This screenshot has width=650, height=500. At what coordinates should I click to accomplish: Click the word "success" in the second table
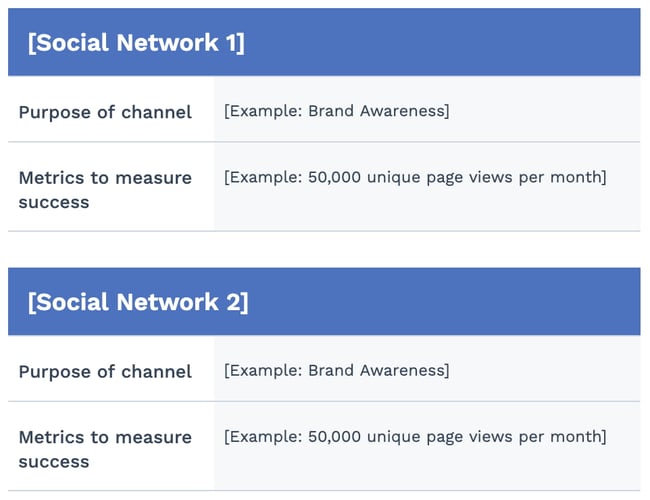pos(54,462)
